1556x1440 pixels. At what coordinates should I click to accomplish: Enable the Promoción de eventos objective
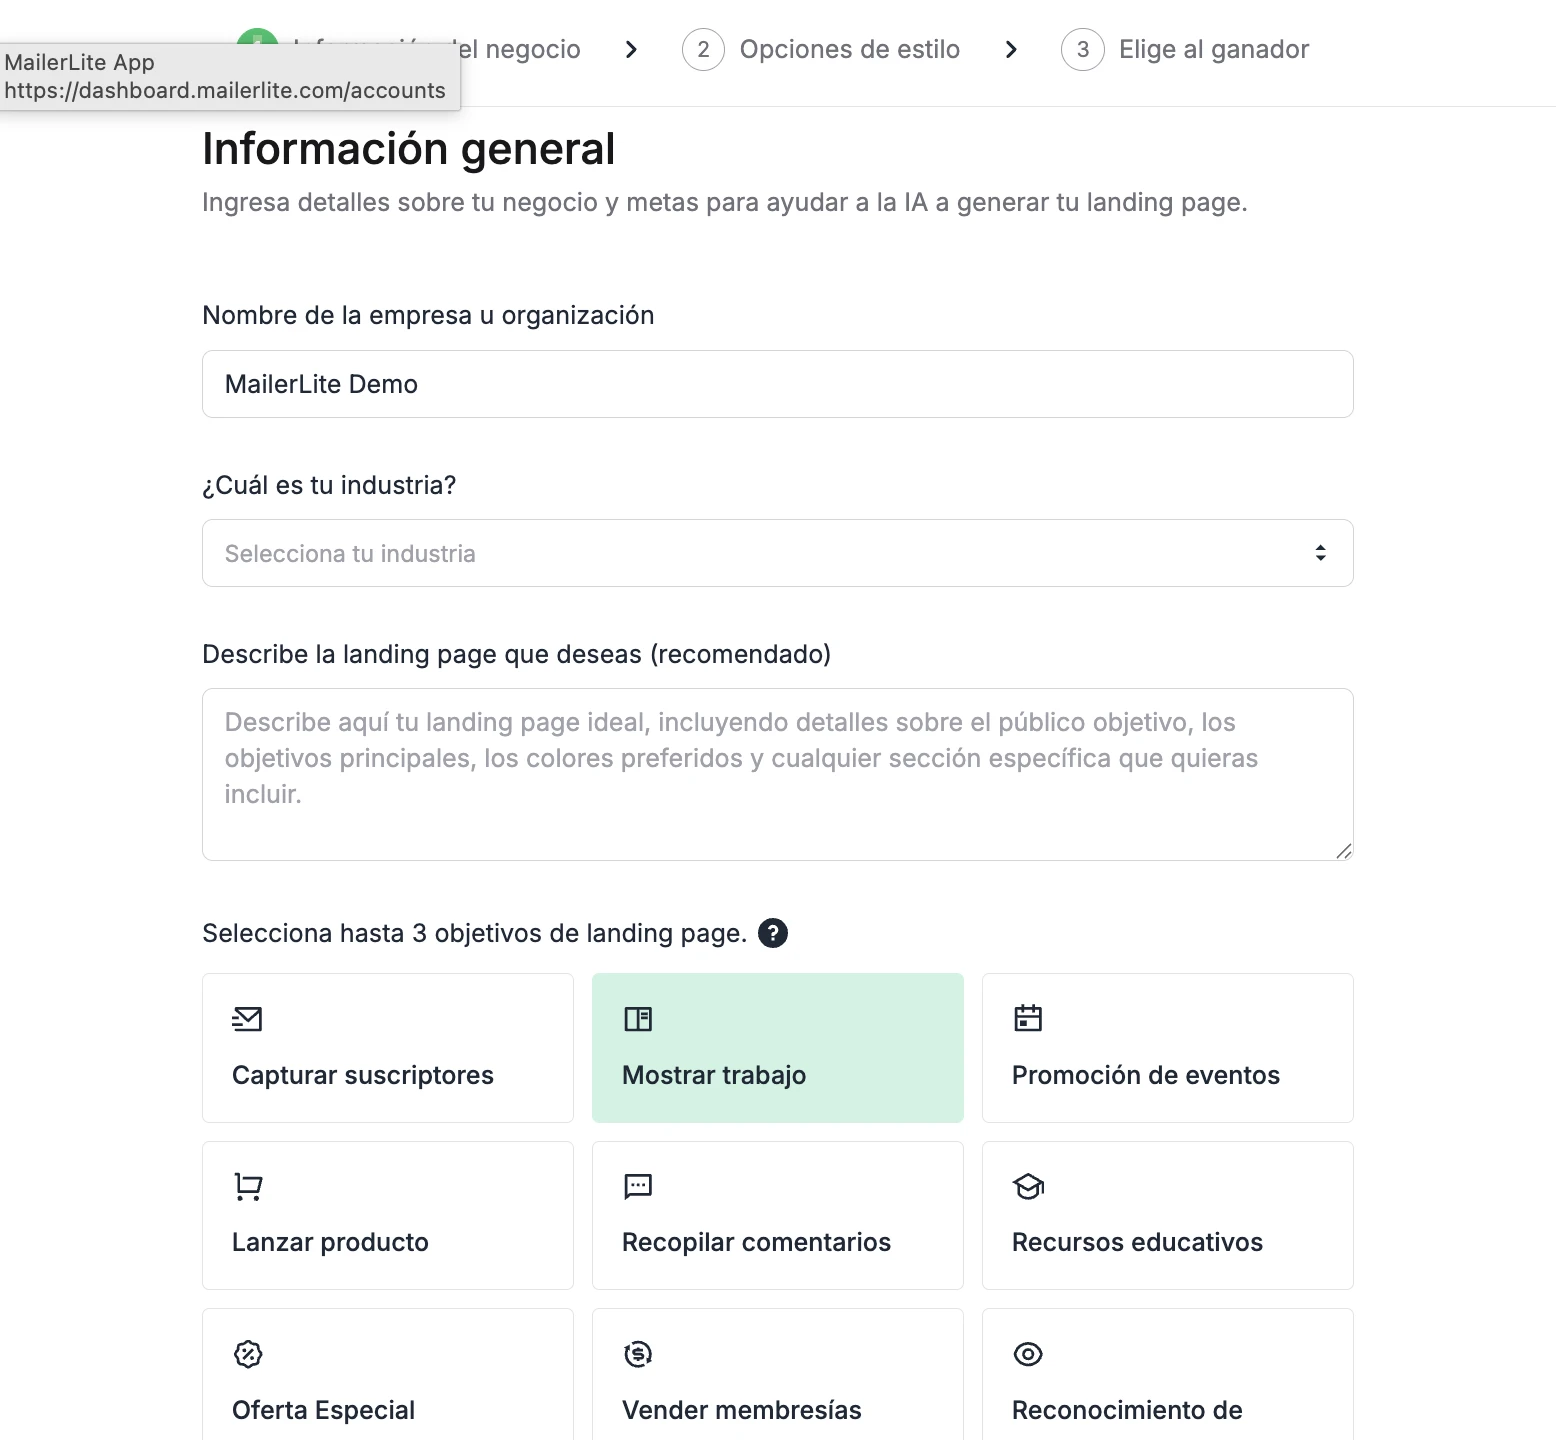tap(1167, 1048)
